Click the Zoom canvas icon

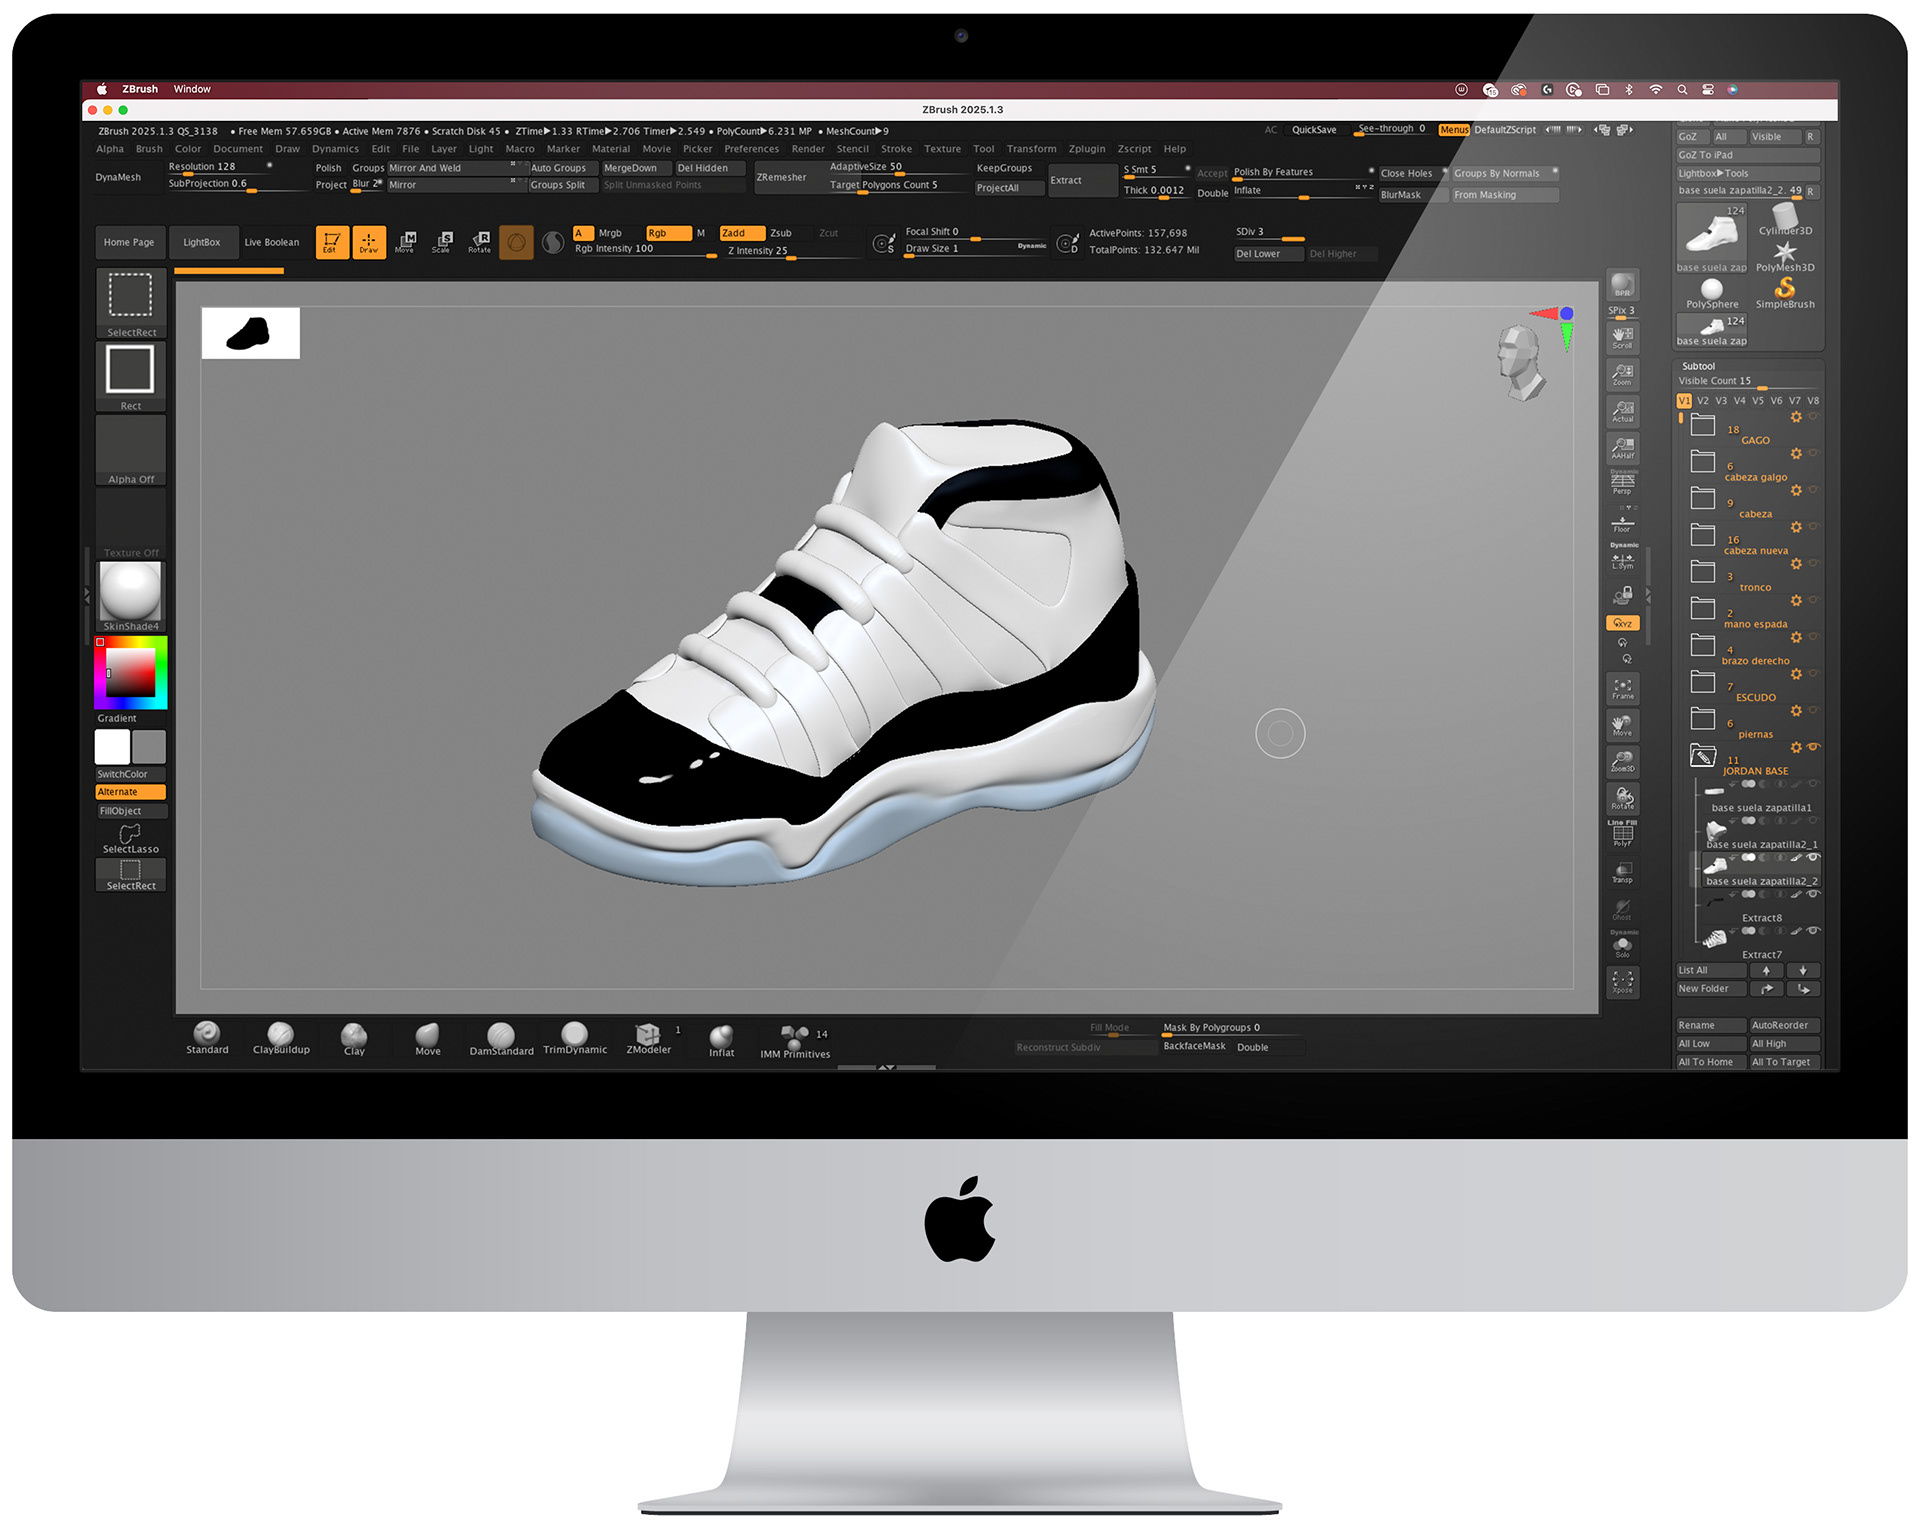tap(1622, 375)
